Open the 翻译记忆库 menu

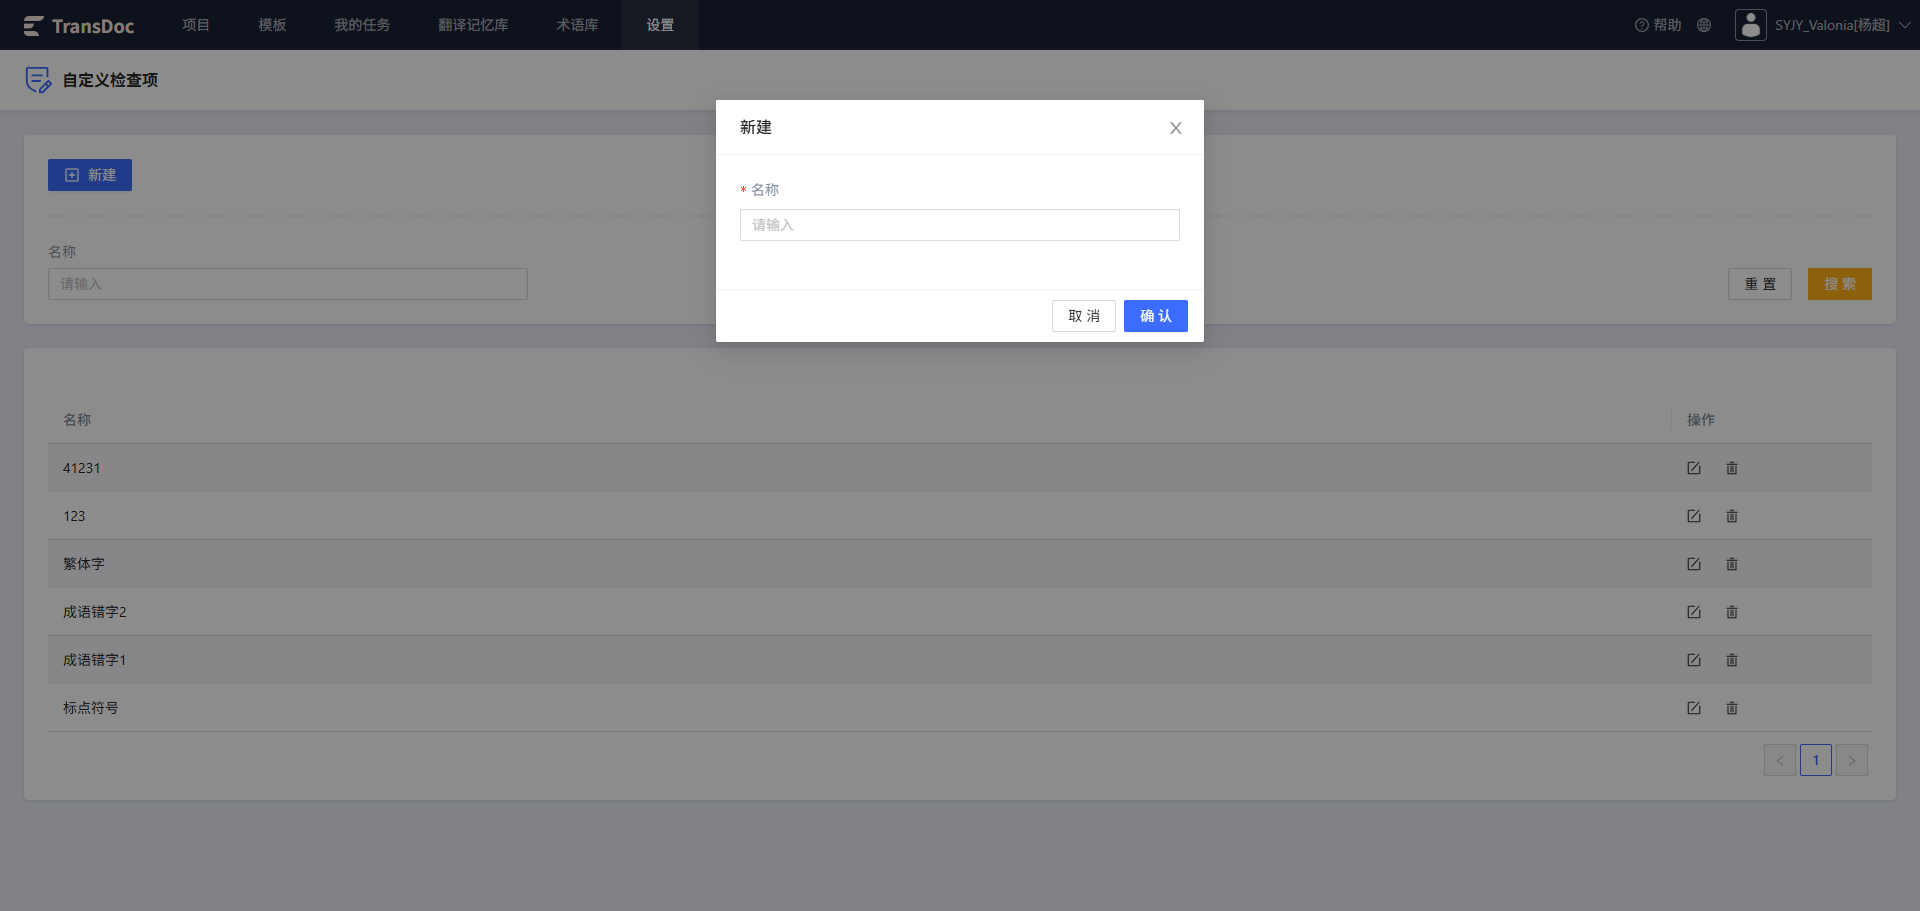point(473,25)
